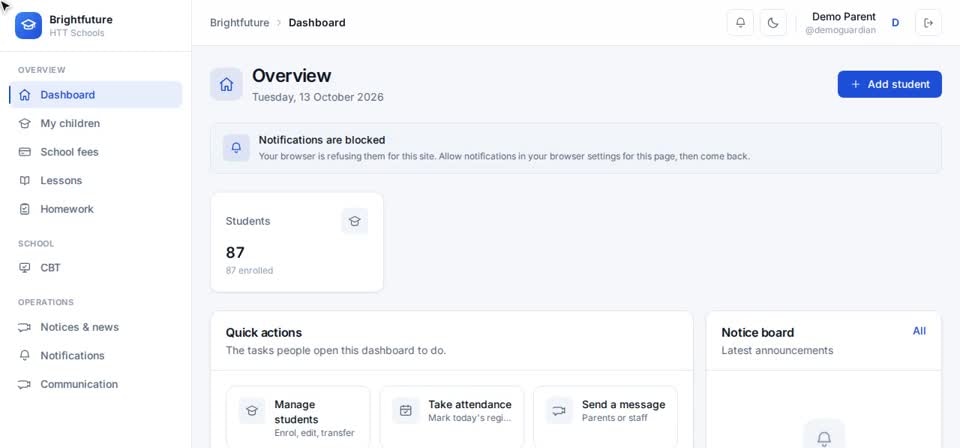Click the @demoguardian username text
This screenshot has width=960, height=448.
click(x=840, y=30)
